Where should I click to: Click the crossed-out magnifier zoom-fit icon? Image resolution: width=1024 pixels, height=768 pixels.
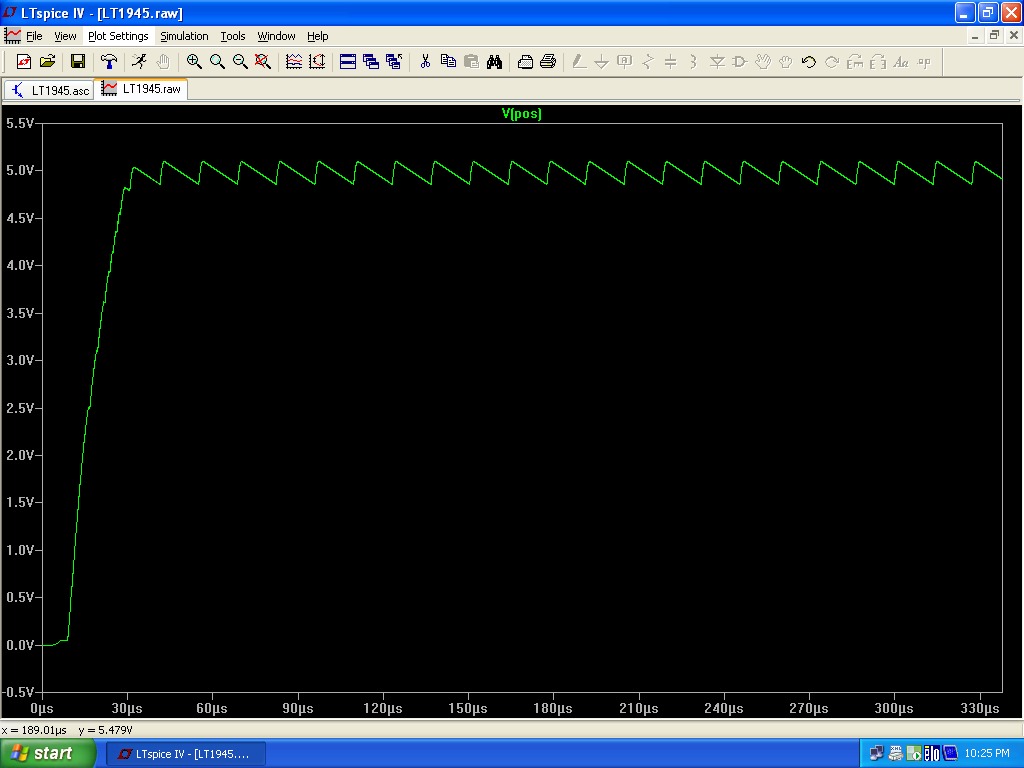pyautogui.click(x=263, y=61)
